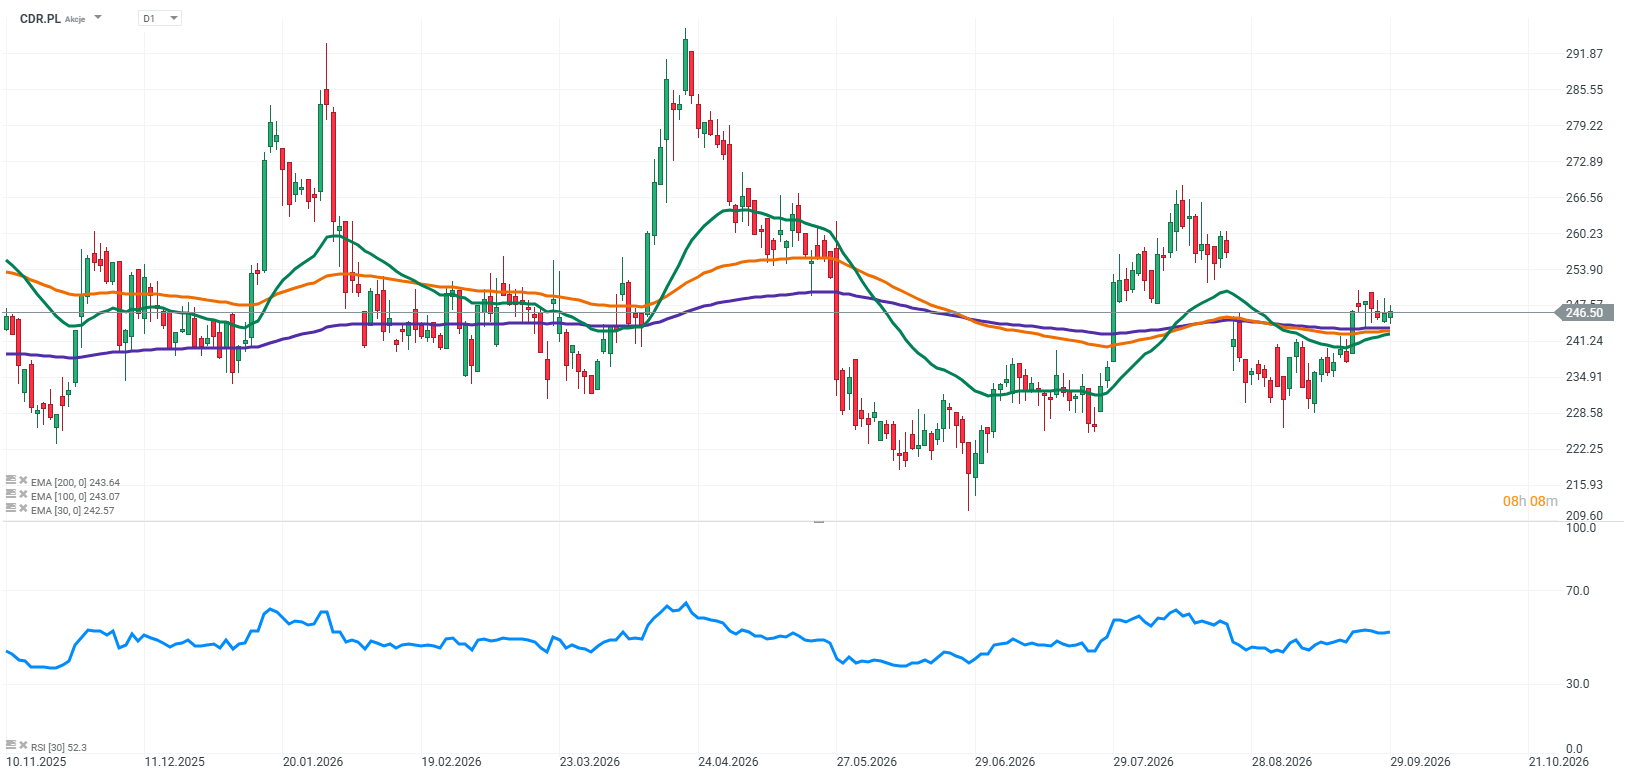Click the 29.09.2026 date on time axis
Image resolution: width=1626 pixels, height=779 pixels.
(x=1421, y=762)
